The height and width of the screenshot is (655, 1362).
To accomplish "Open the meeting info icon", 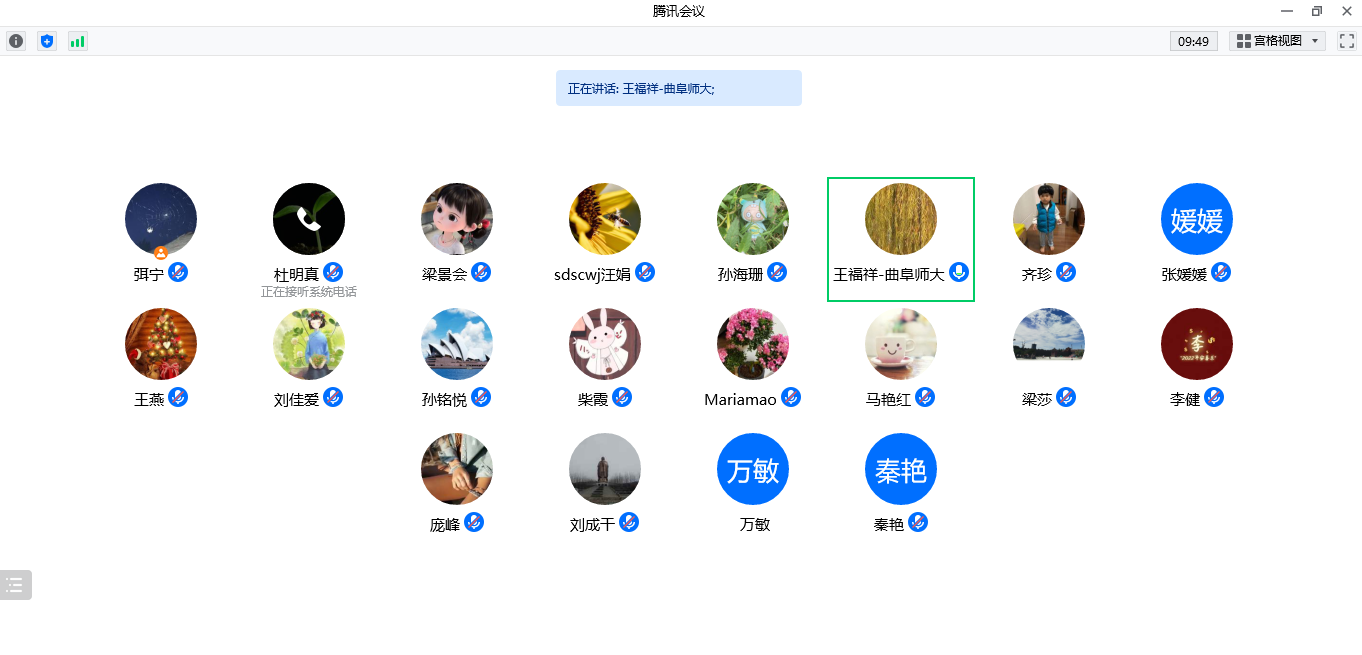I will 16,41.
